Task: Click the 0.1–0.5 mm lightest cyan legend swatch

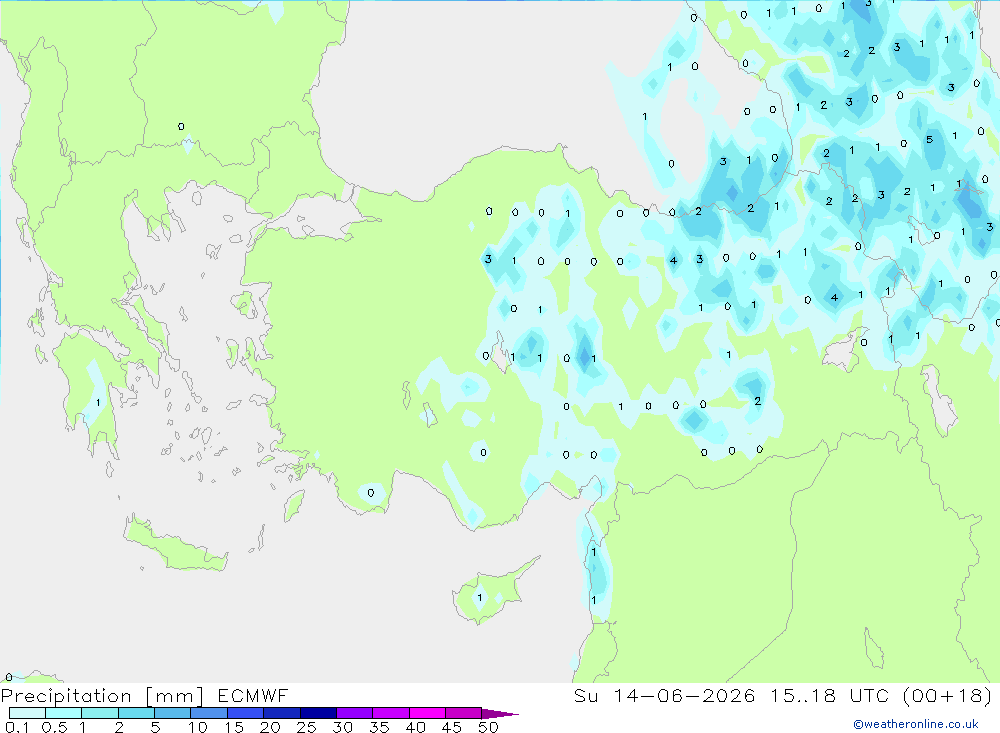Action: click(27, 713)
